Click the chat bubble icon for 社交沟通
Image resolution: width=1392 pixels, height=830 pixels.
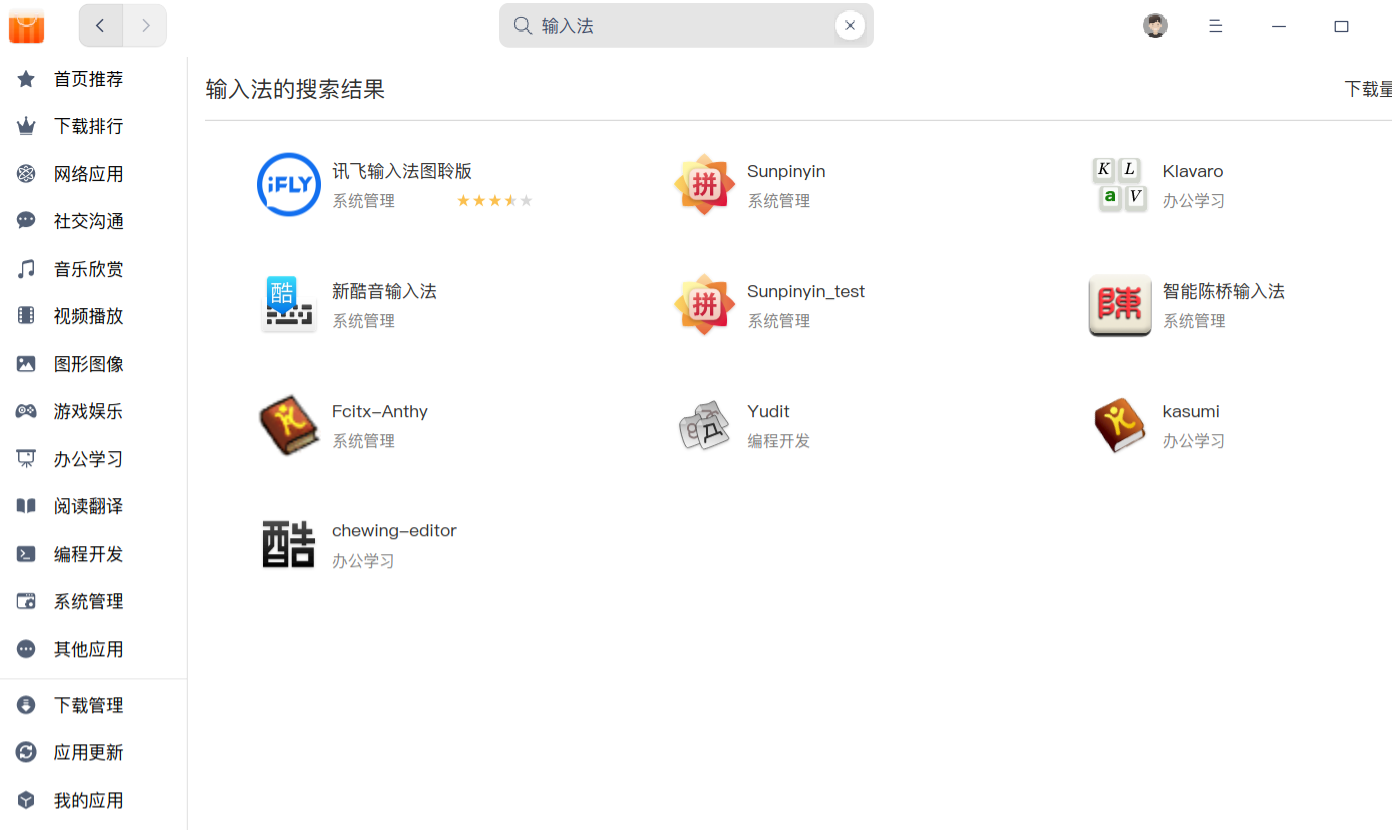click(x=26, y=221)
